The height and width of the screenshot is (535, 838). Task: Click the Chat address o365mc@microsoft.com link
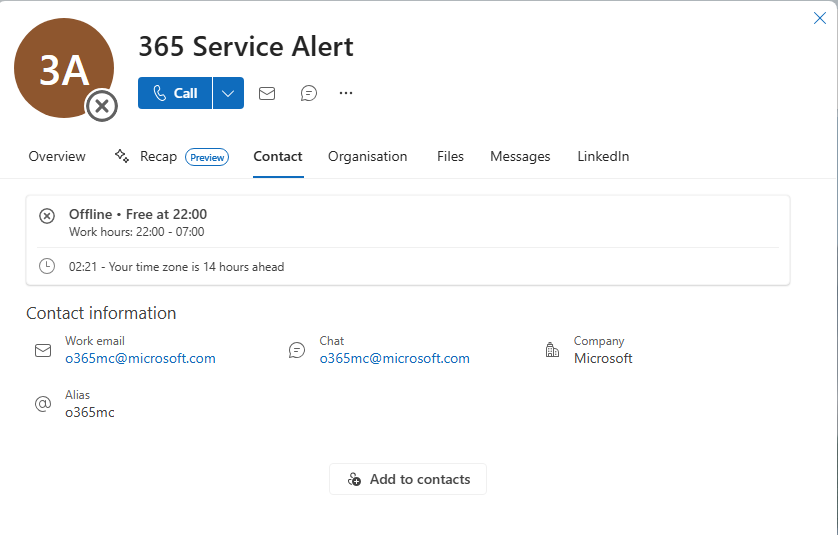(x=394, y=359)
